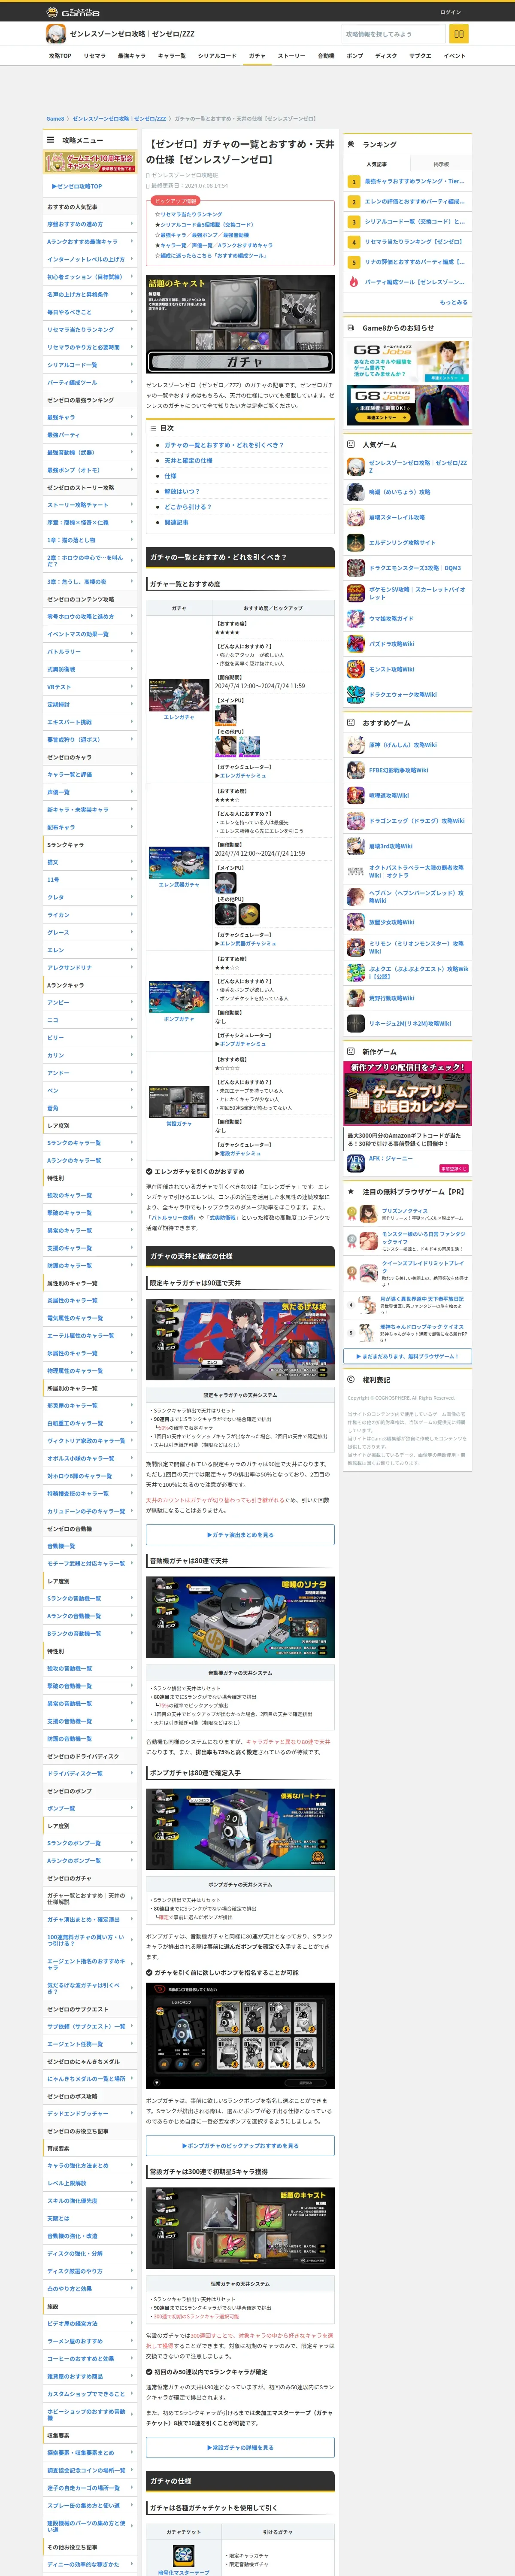Select the 攻略TOP tab in the navigation bar
Image resolution: width=515 pixels, height=2576 pixels.
[x=60, y=56]
